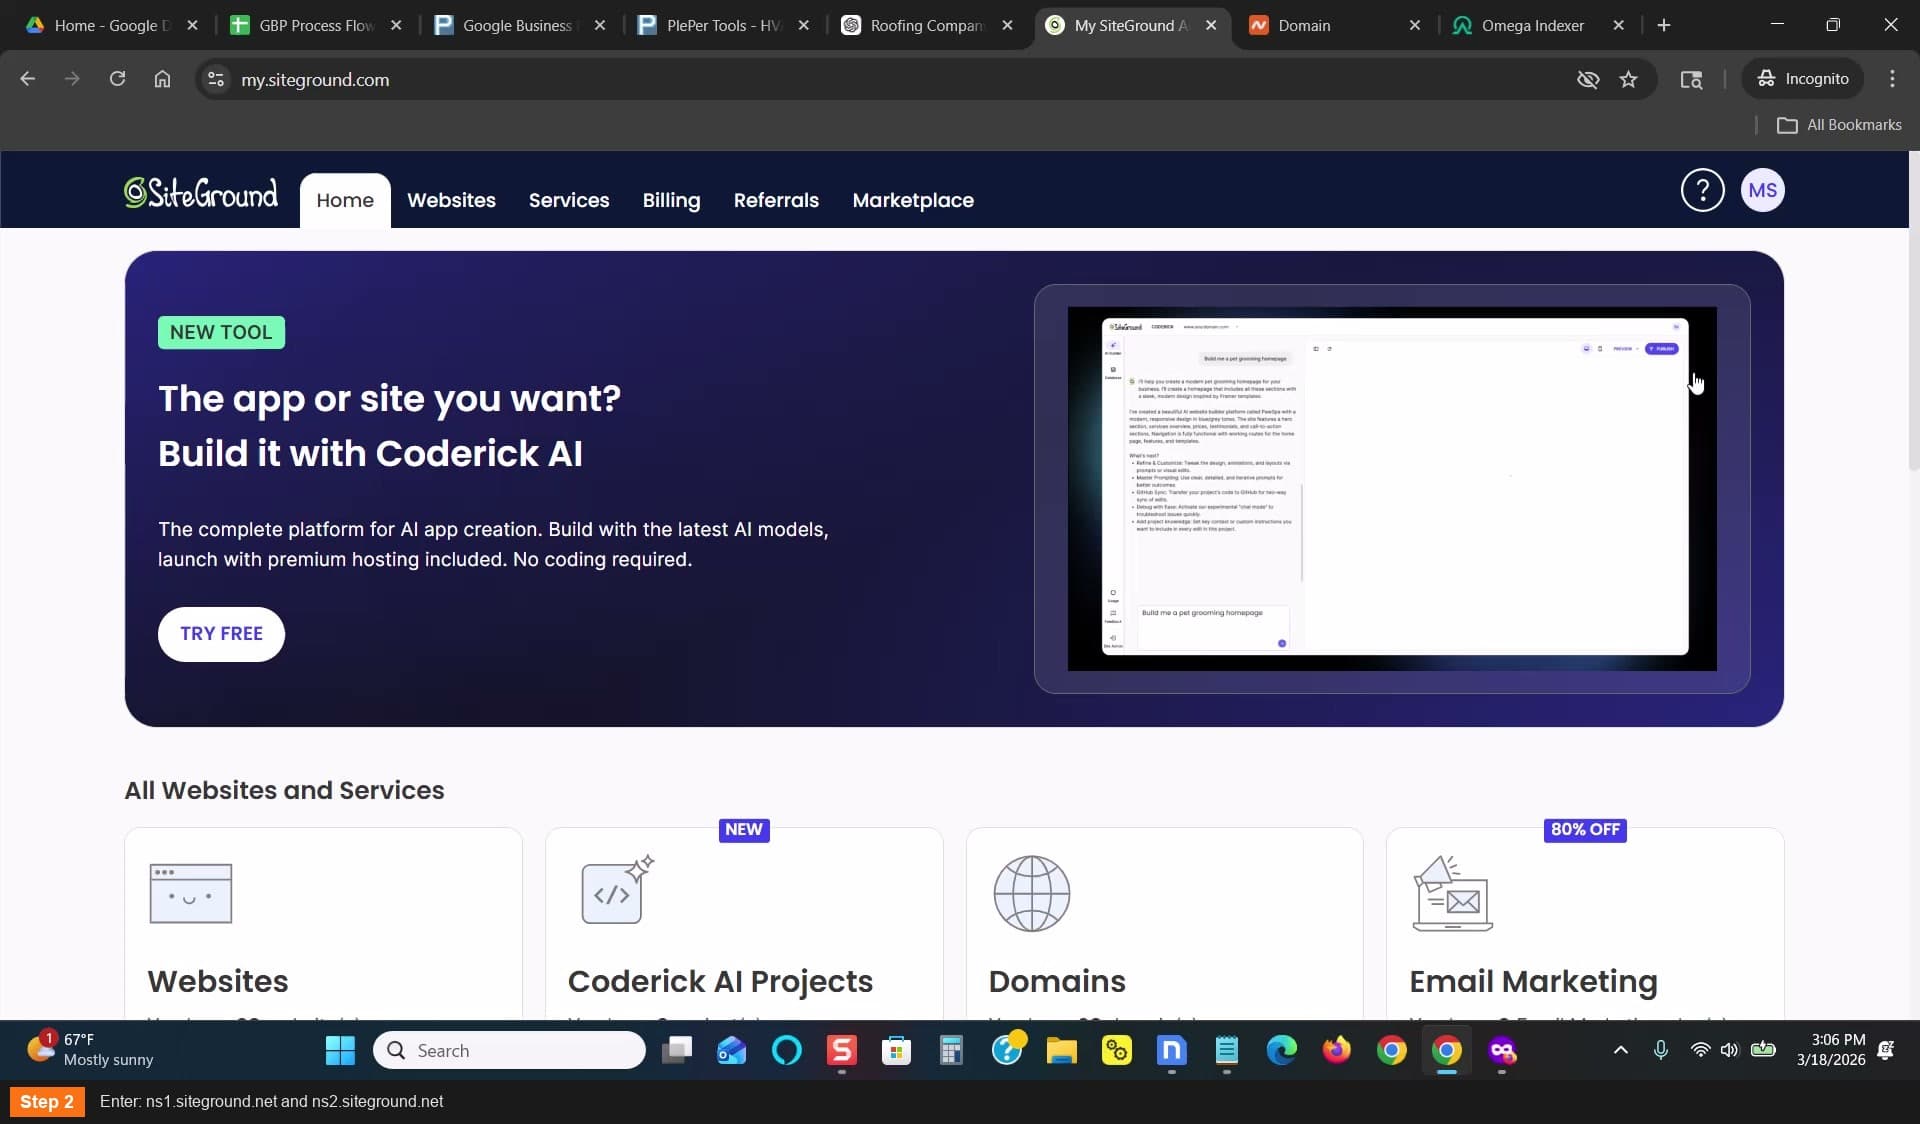The width and height of the screenshot is (1920, 1124).
Task: Open the site information icon in address bar
Action: (215, 79)
